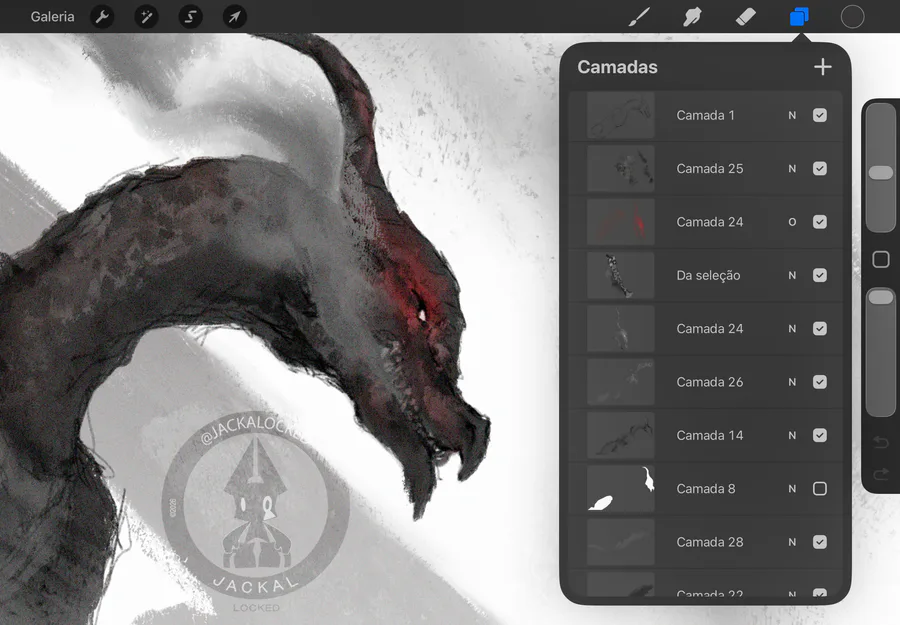Activate the Selection tool icon
This screenshot has width=900, height=625.
[191, 17]
